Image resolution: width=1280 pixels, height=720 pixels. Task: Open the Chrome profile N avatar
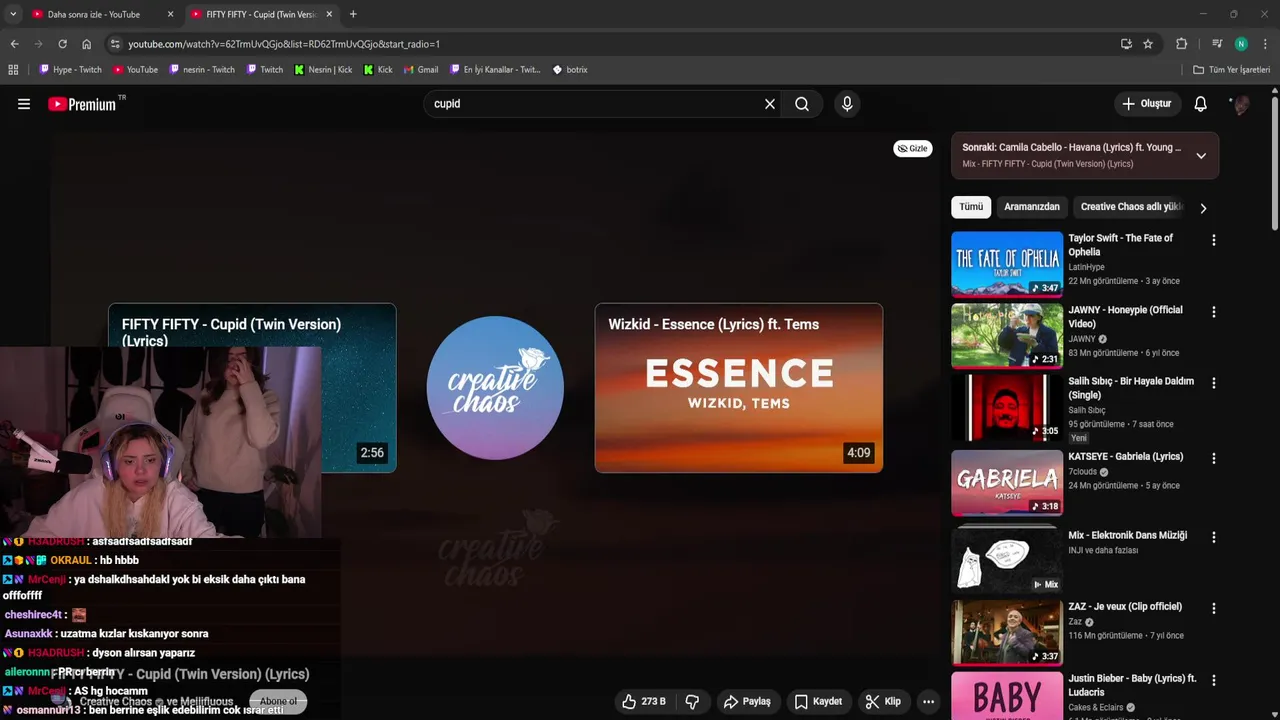pyautogui.click(x=1241, y=44)
